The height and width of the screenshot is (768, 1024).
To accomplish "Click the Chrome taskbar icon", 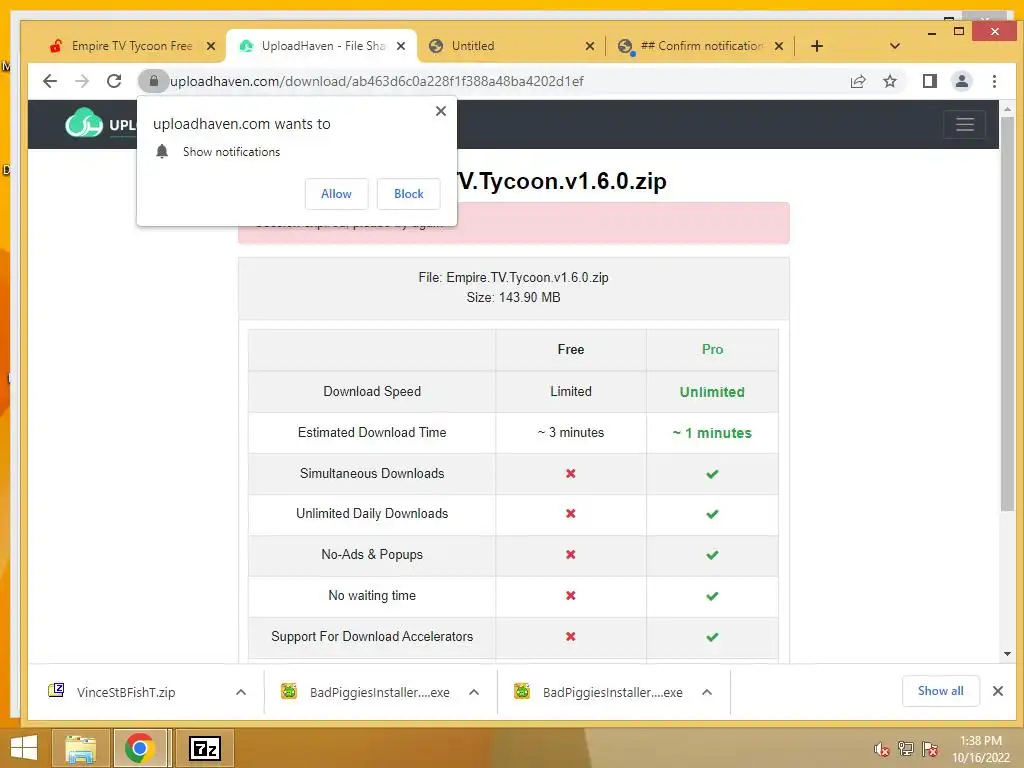I will point(140,748).
